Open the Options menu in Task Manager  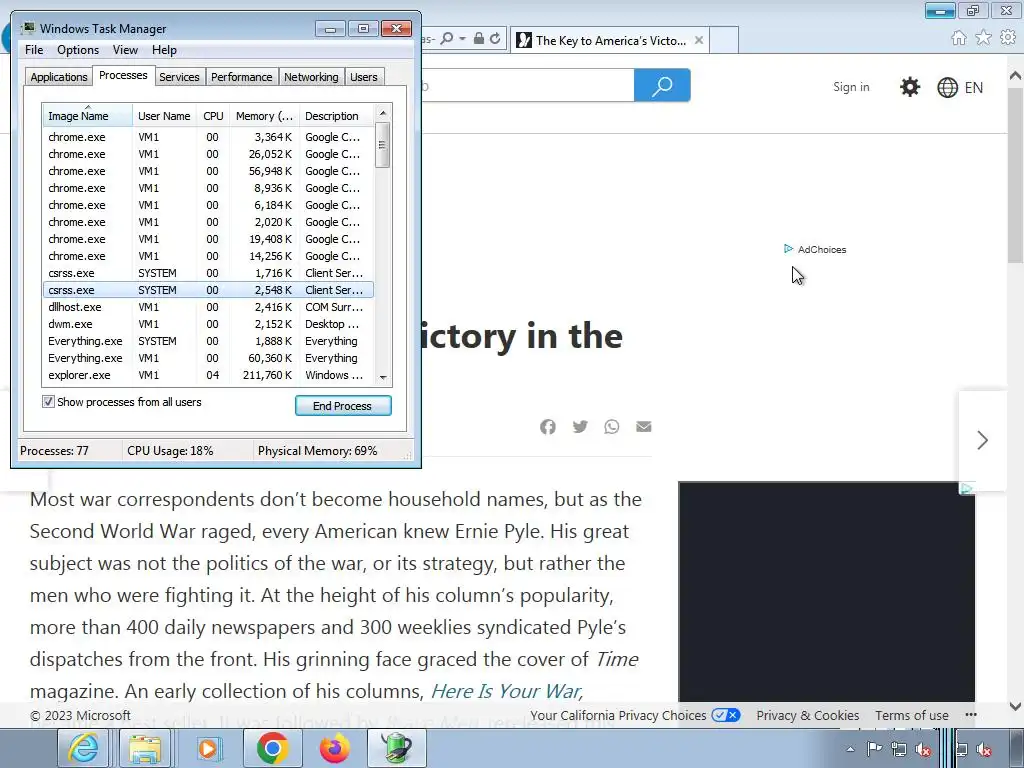click(78, 50)
